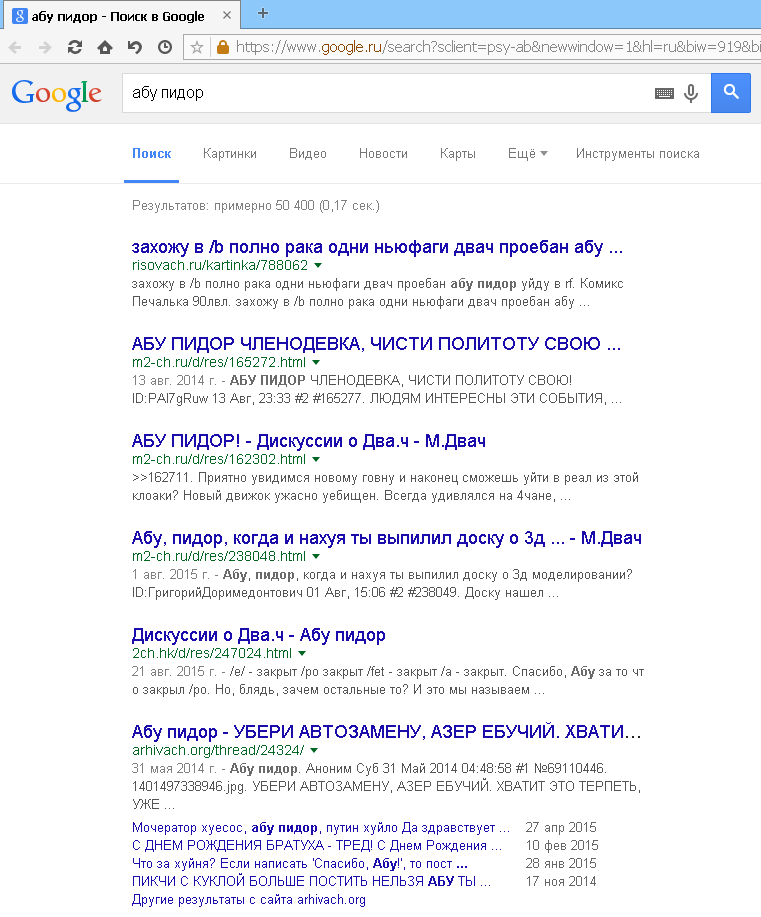Start voice search microphone icon
The width and height of the screenshot is (761, 917).
(x=691, y=93)
